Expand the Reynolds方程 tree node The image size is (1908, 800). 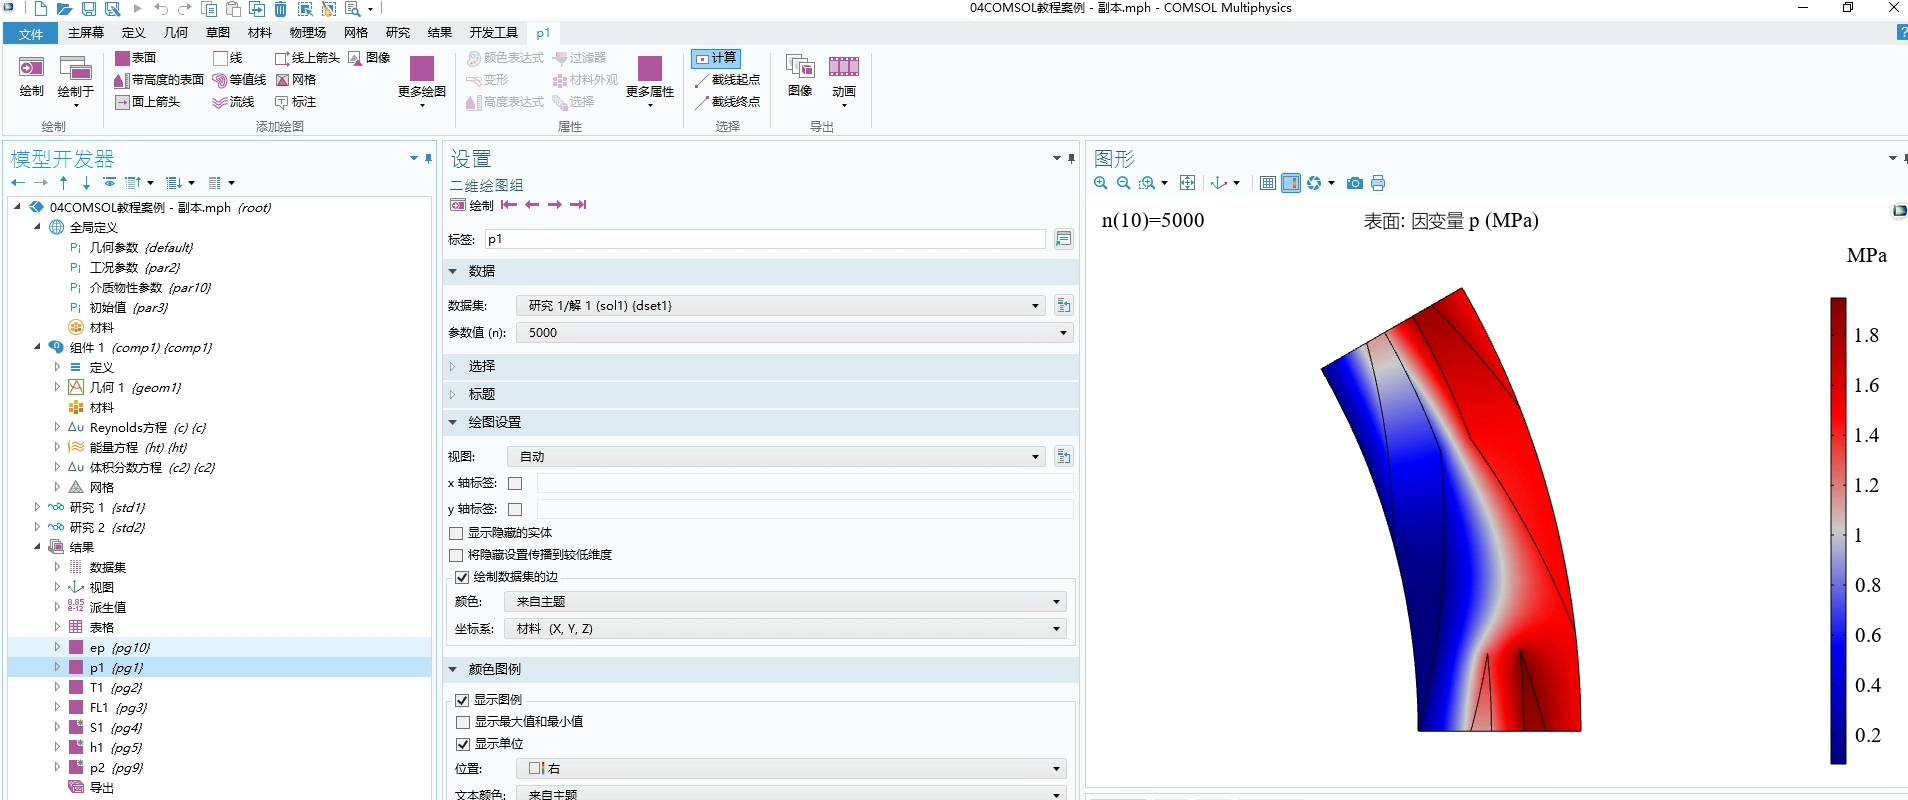point(58,427)
